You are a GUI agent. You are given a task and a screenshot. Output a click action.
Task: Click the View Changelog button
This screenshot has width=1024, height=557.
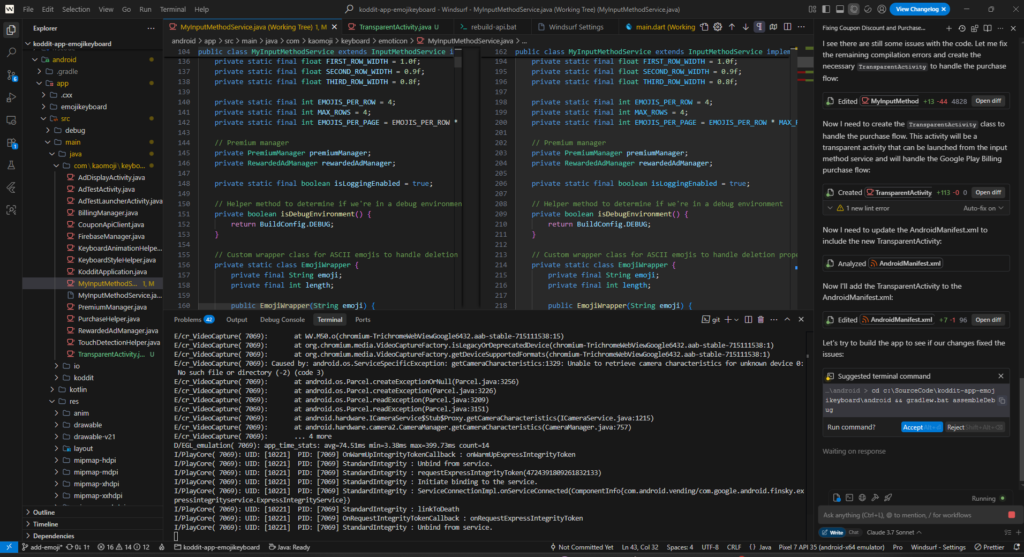coord(920,9)
